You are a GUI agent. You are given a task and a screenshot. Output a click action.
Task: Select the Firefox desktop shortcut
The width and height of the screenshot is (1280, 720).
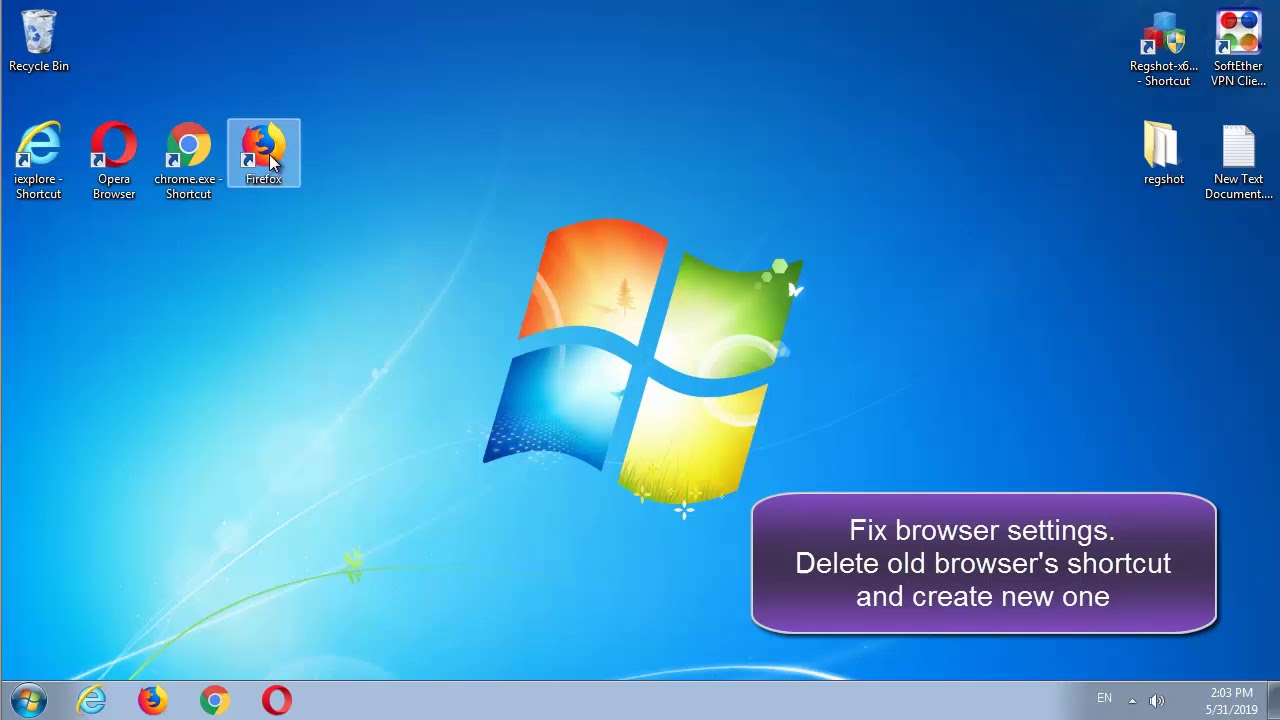pos(264,154)
